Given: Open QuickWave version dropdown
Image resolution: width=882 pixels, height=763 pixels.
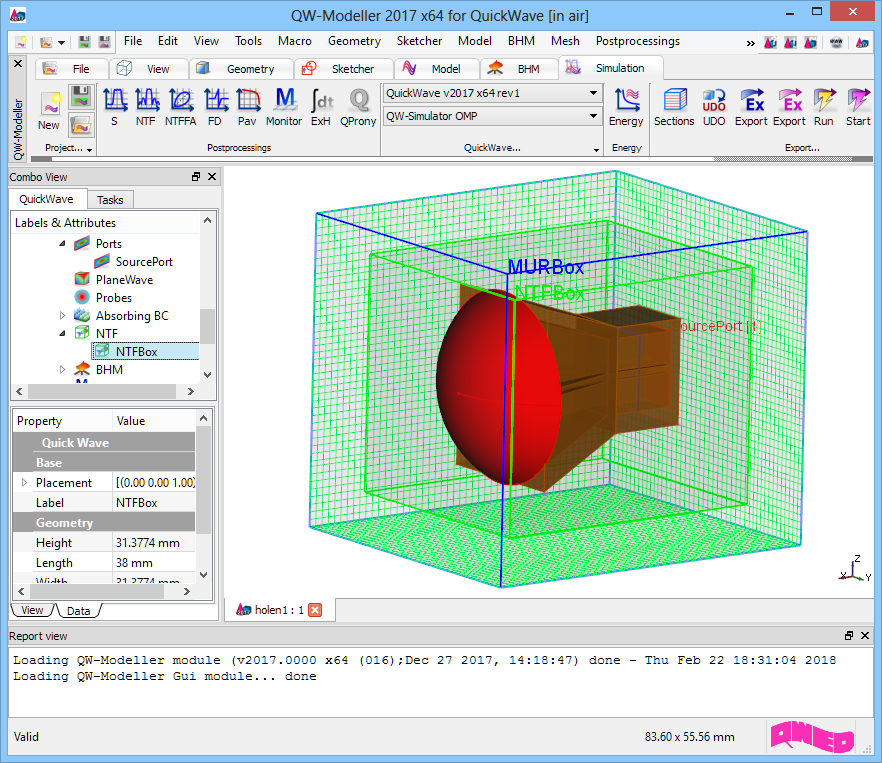Looking at the screenshot, I should point(593,93).
